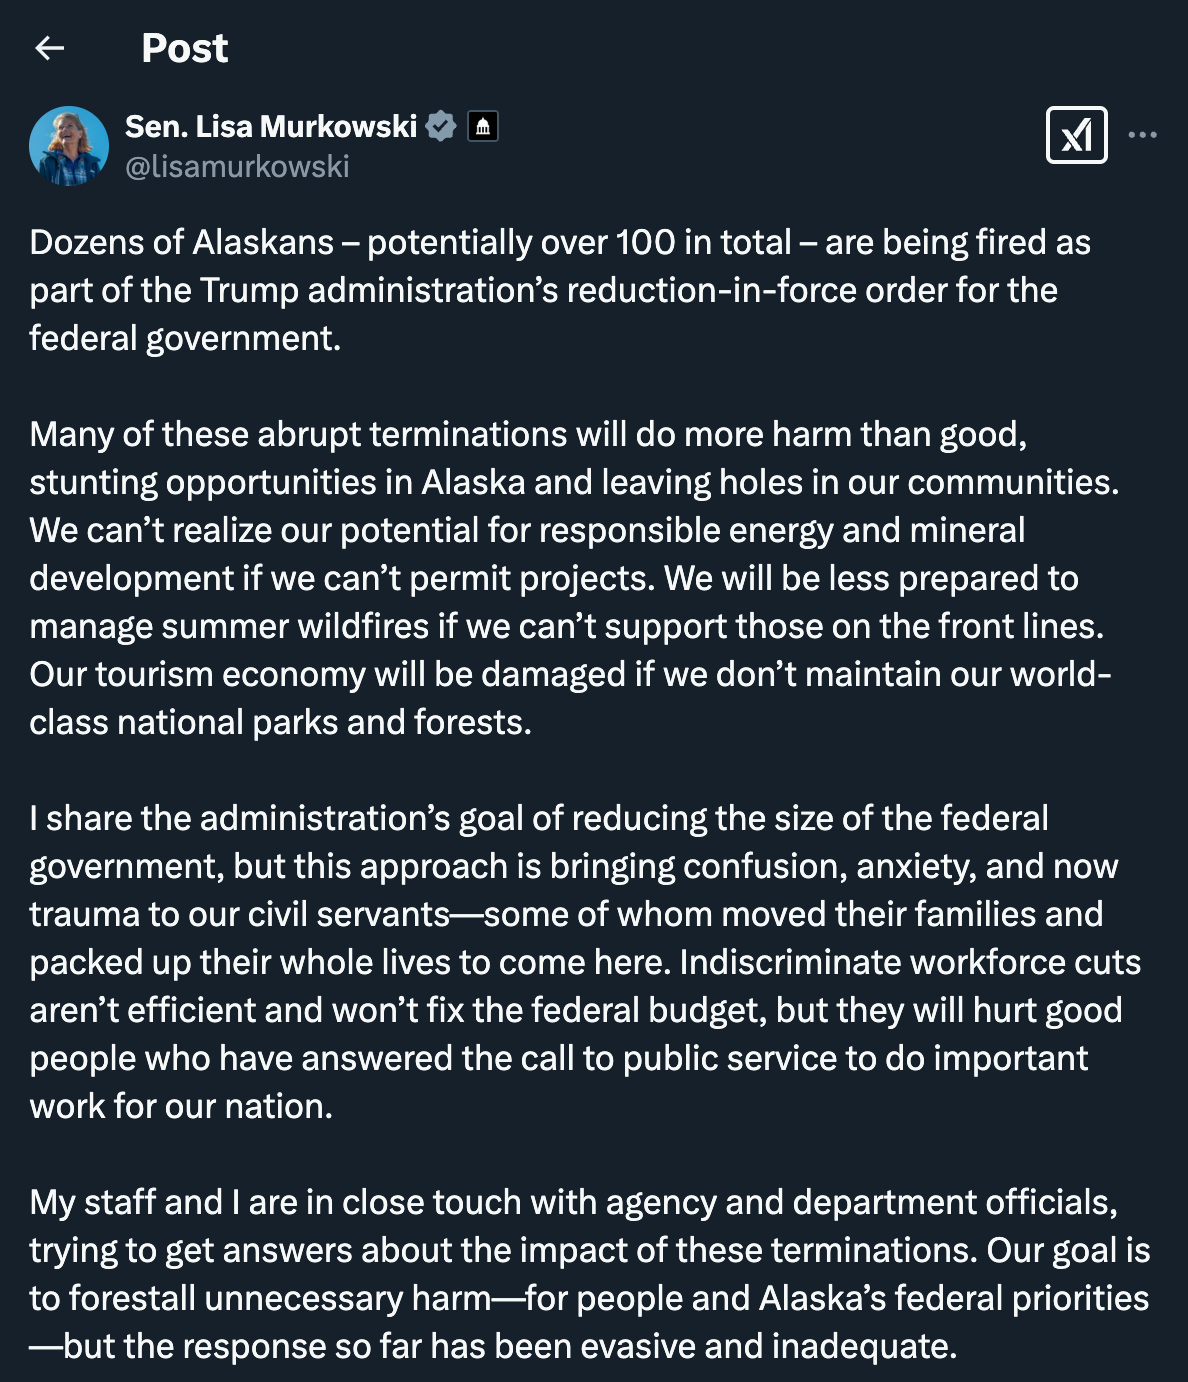The height and width of the screenshot is (1382, 1188).
Task: Click the text "work for our nation."
Action: pyautogui.click(x=181, y=1107)
